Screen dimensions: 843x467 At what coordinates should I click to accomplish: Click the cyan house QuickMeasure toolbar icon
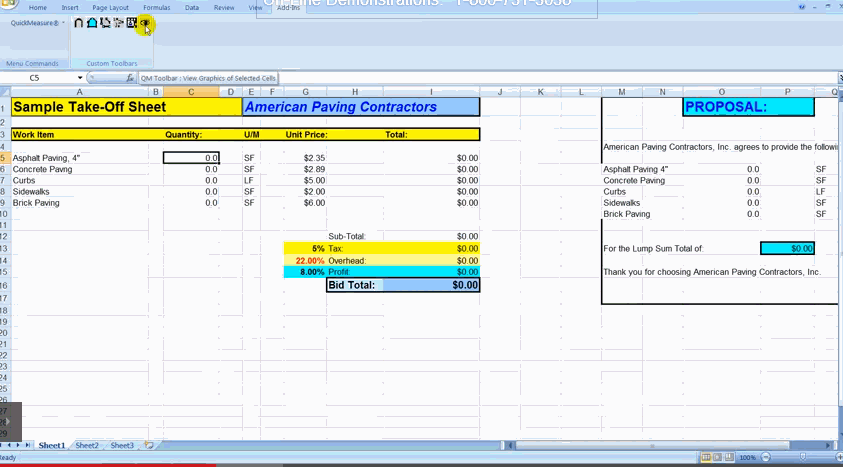coord(92,23)
